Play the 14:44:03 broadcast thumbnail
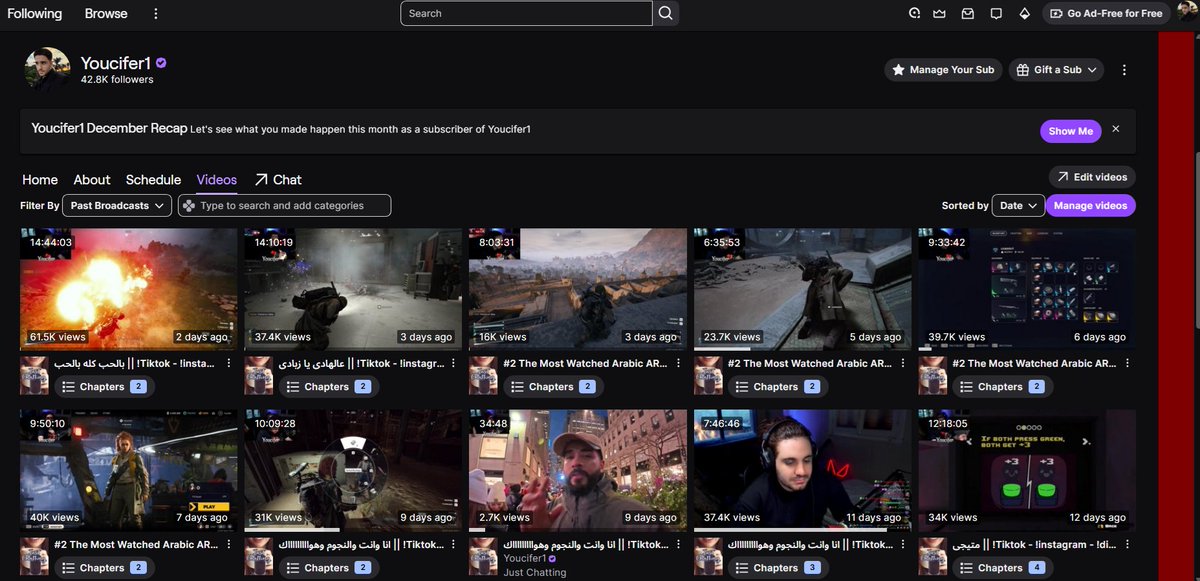 [x=129, y=288]
